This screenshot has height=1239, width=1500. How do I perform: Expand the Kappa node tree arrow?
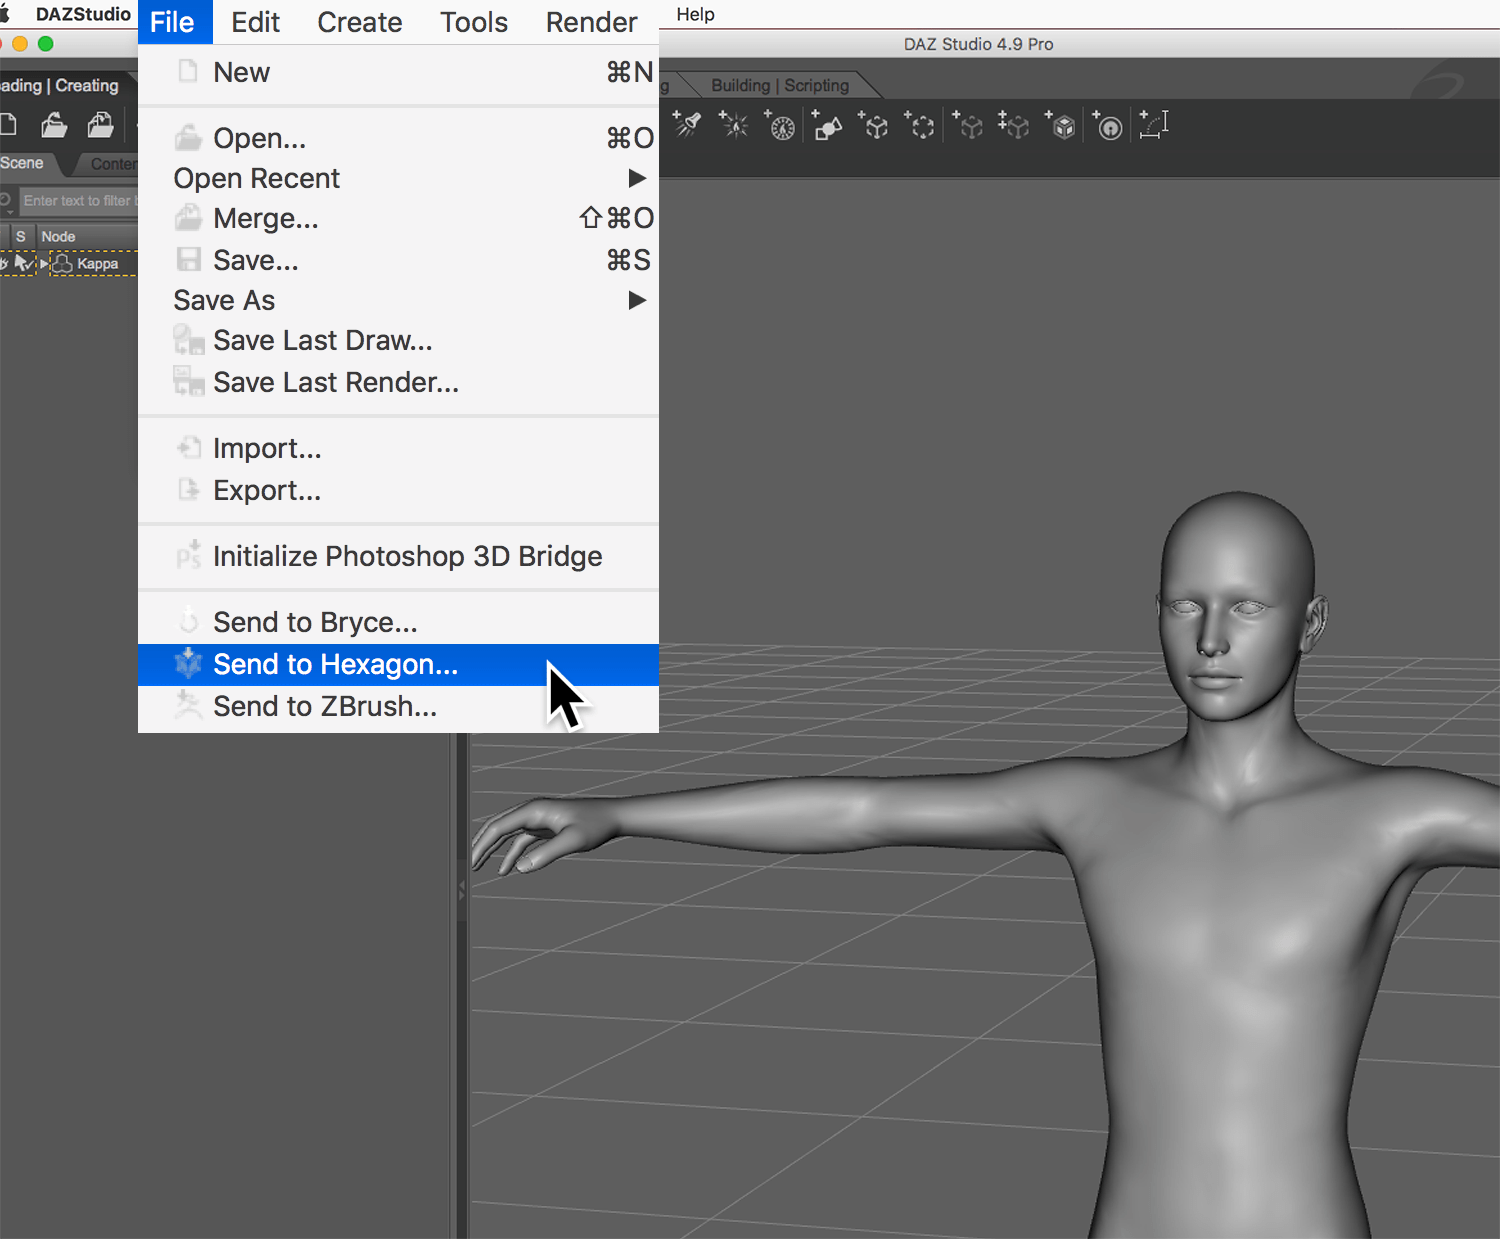[44, 263]
